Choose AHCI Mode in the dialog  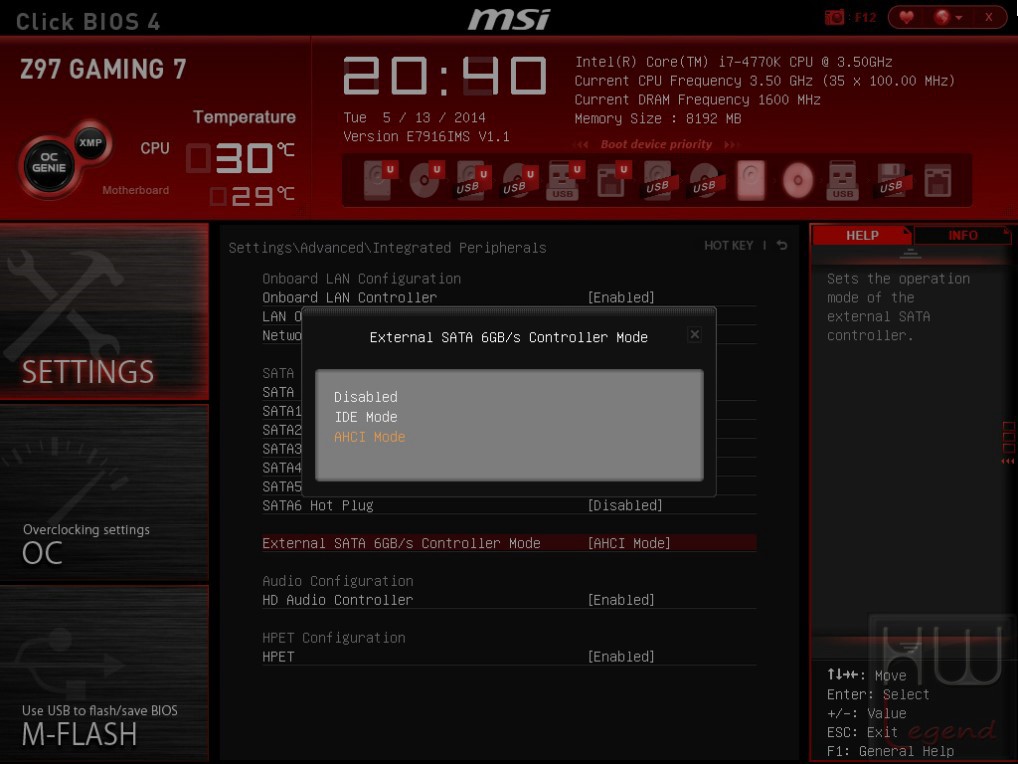point(369,437)
